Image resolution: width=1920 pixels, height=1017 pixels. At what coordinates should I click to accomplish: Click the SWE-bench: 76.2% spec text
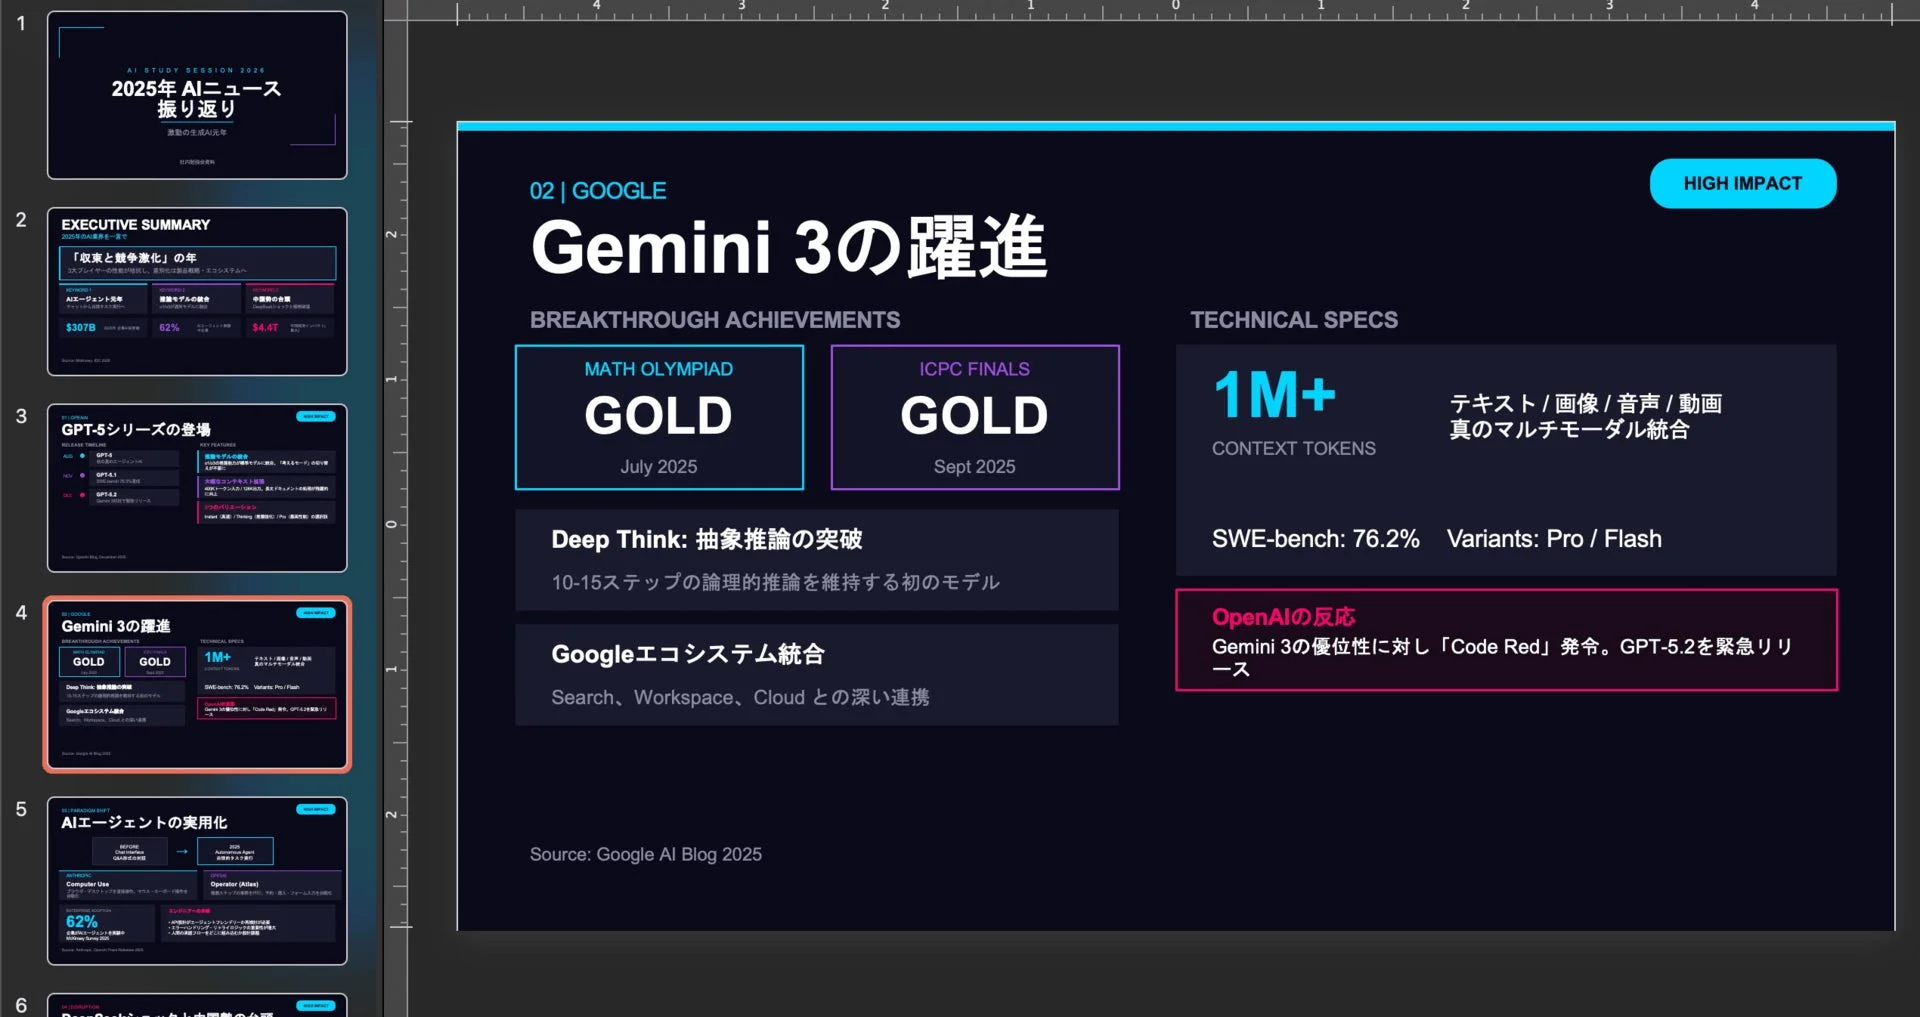tap(1314, 538)
